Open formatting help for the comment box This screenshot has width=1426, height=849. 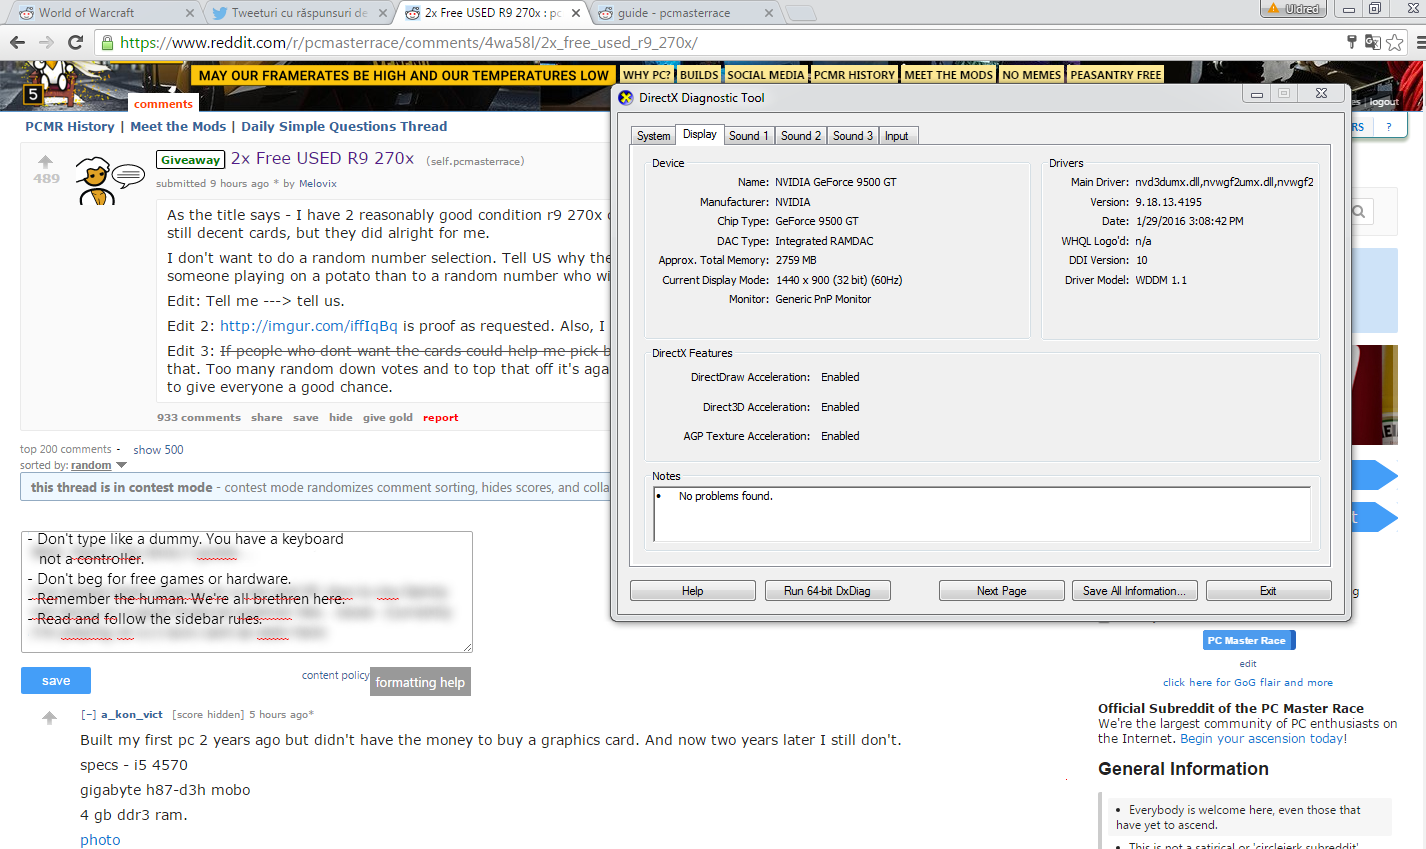(x=420, y=682)
